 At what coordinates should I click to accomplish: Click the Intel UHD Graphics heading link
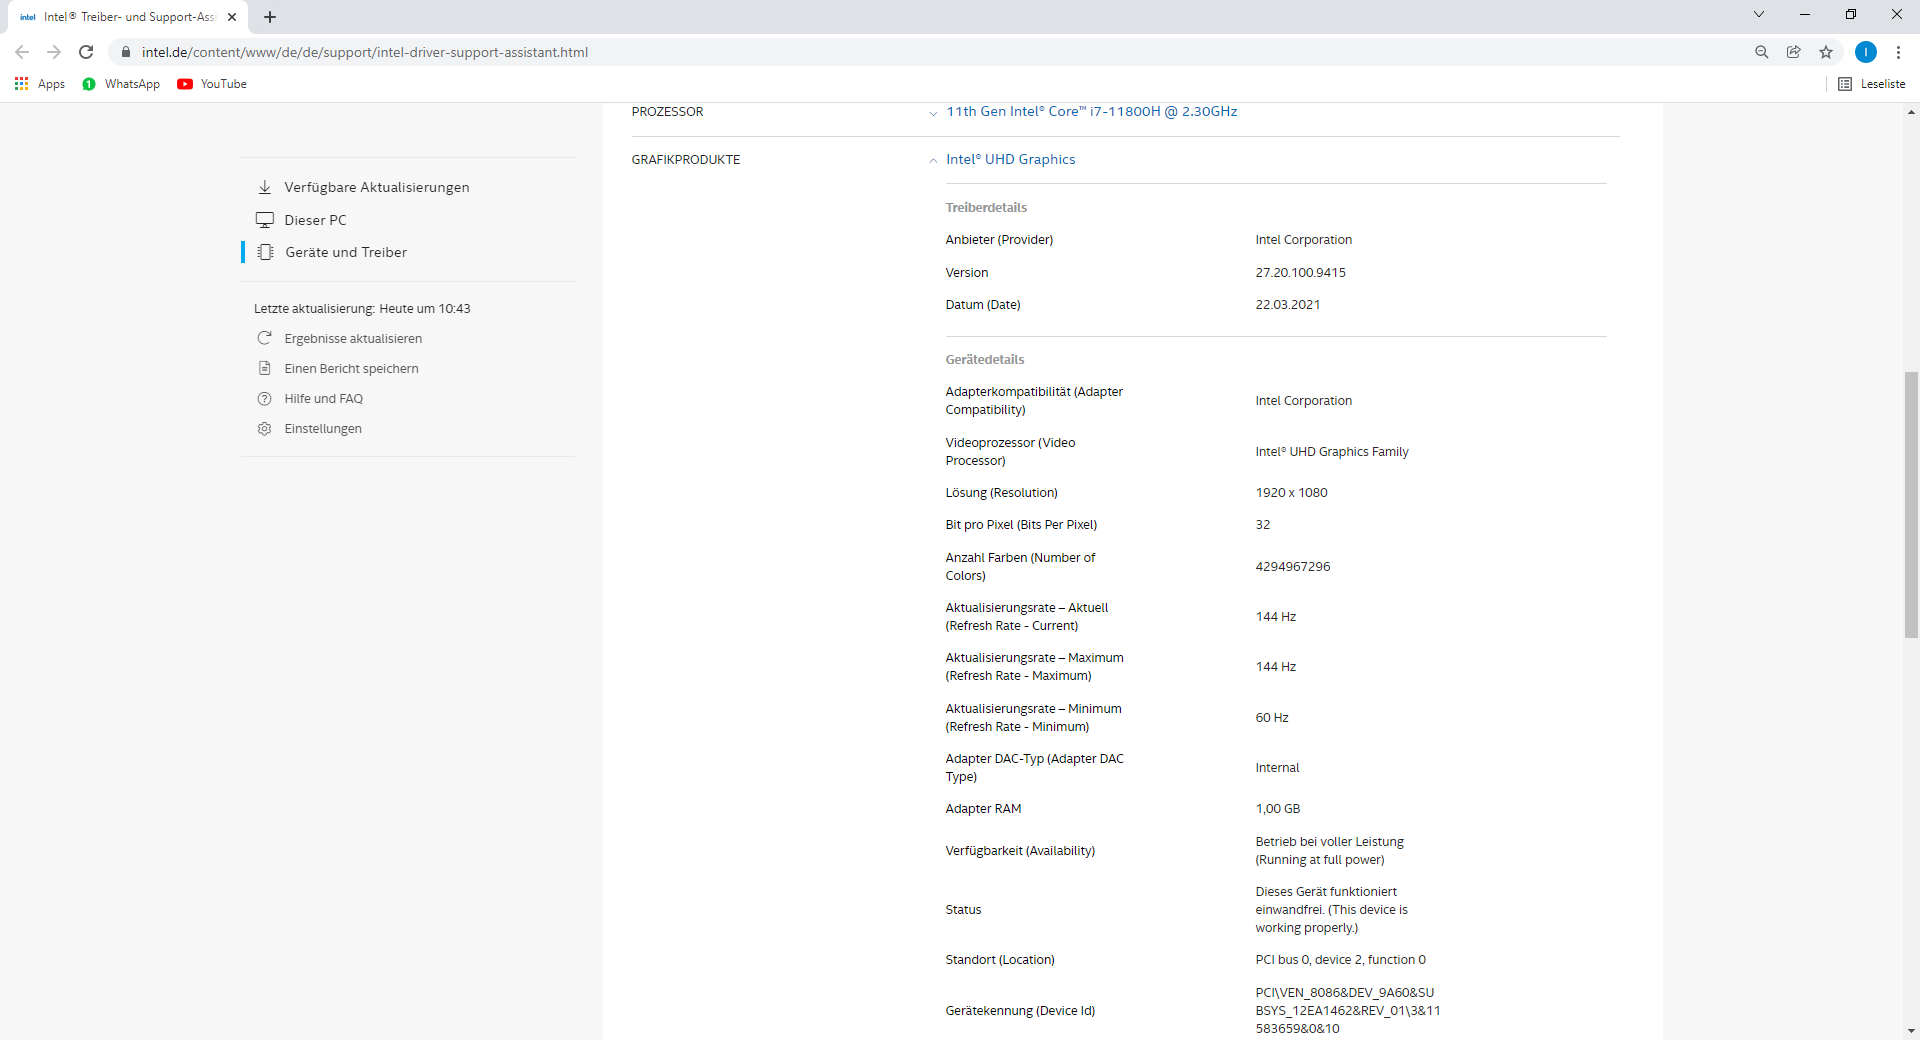[x=1011, y=159]
